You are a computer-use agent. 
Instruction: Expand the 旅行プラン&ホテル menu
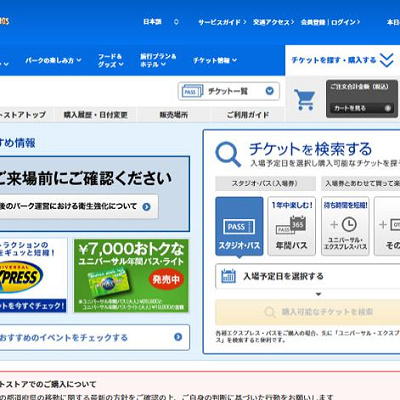(x=158, y=60)
